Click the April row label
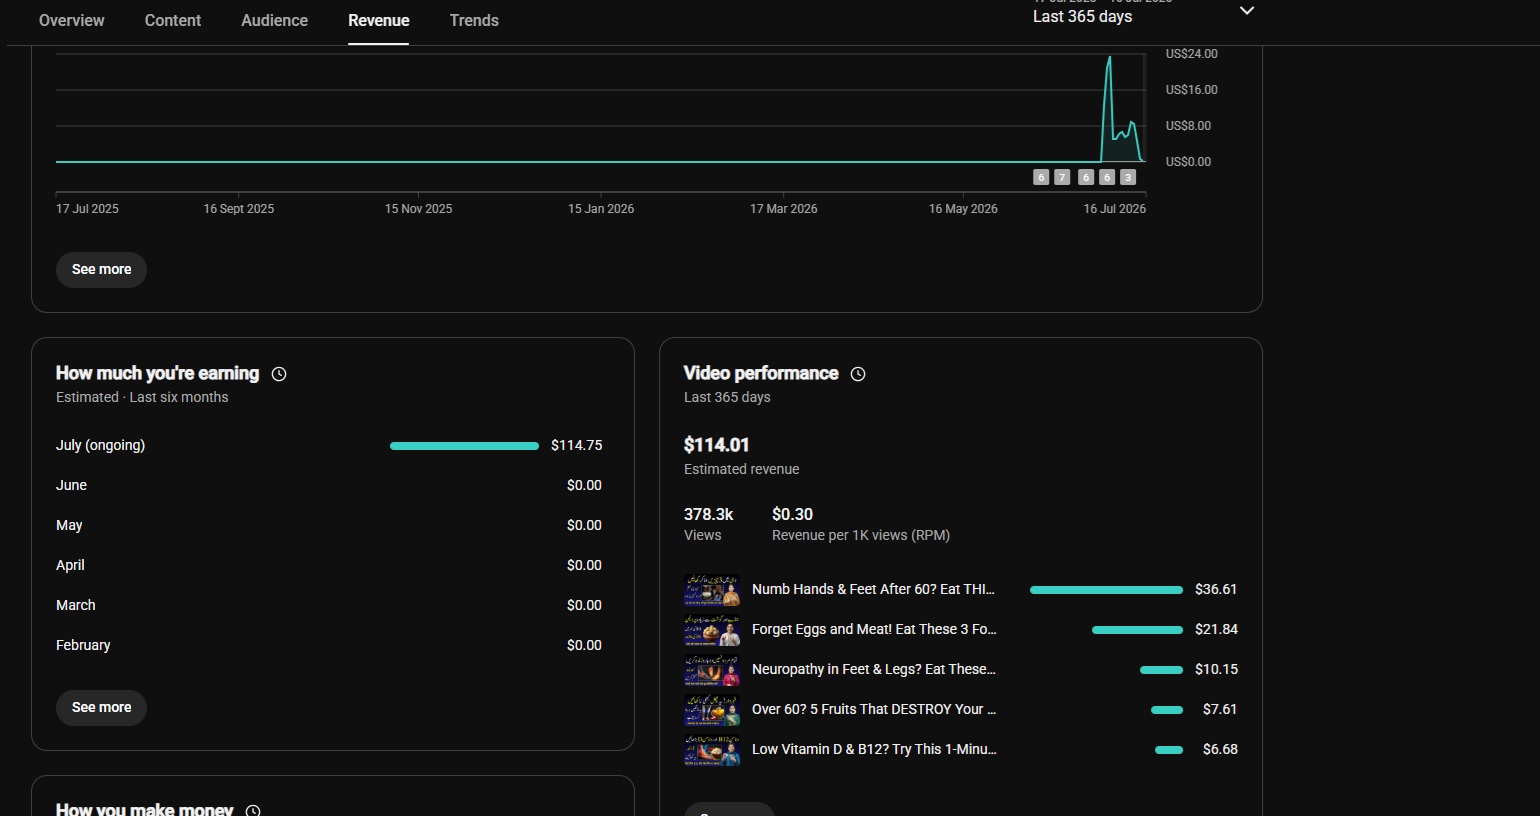Screen dimensions: 1540x816 pos(70,566)
